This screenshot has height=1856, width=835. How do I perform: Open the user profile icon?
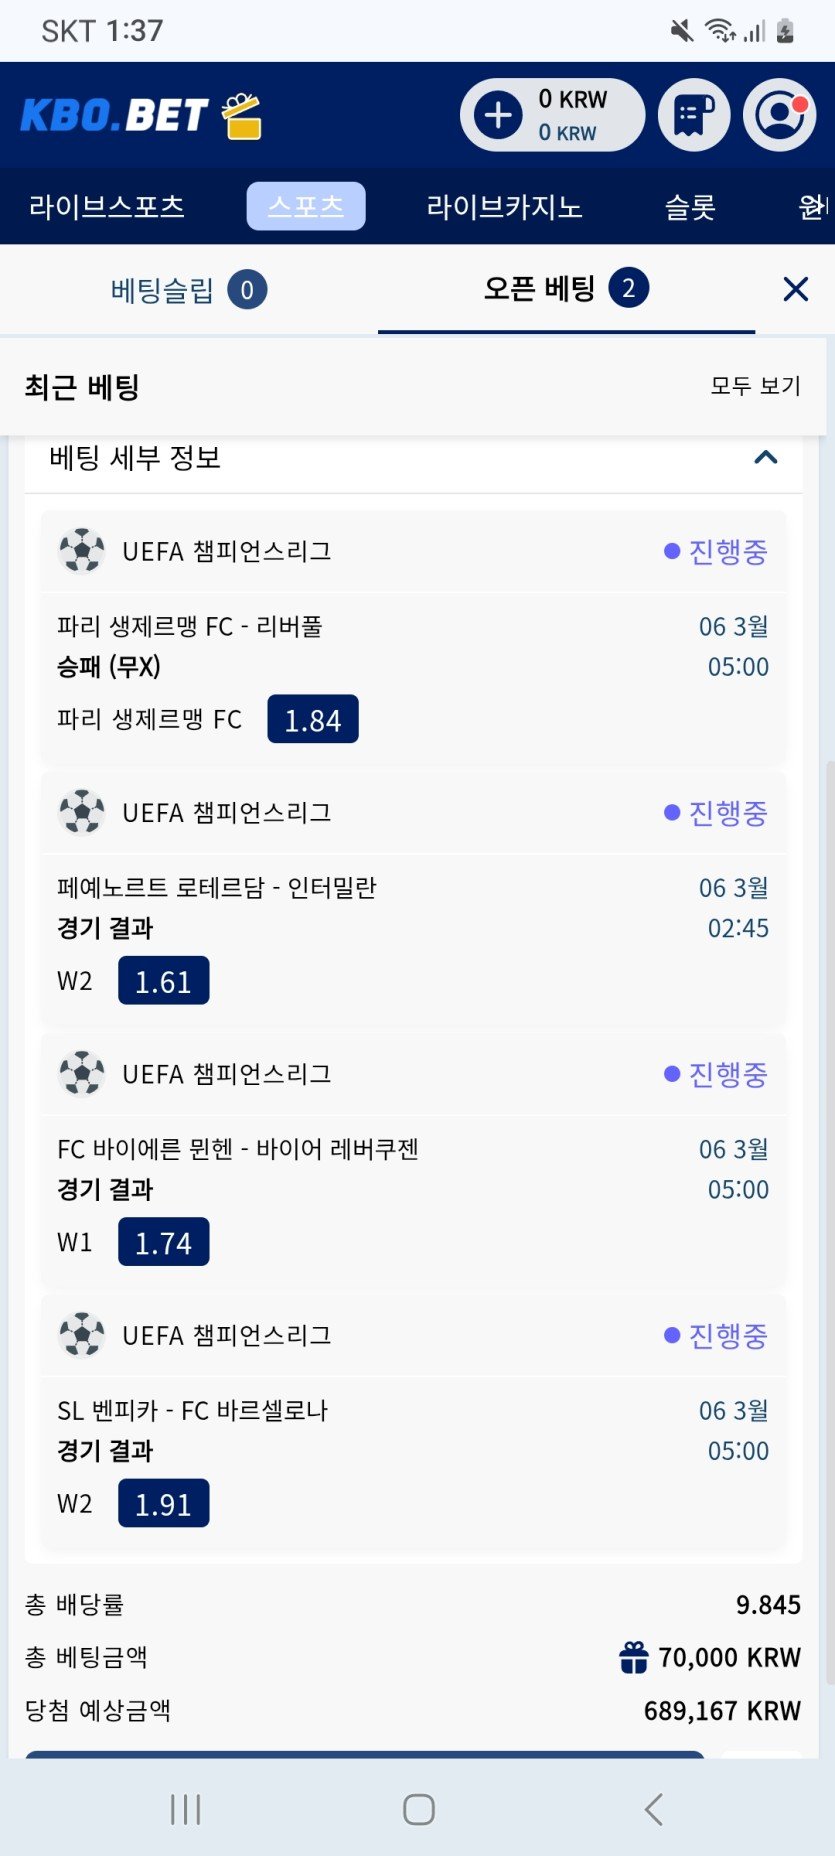point(780,116)
